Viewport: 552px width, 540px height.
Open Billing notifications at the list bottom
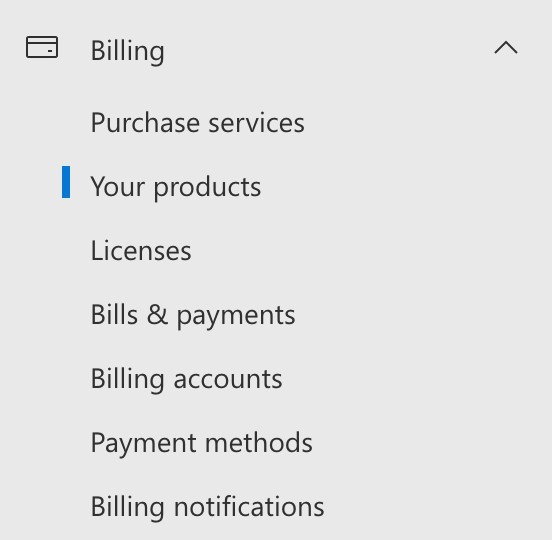click(x=207, y=507)
